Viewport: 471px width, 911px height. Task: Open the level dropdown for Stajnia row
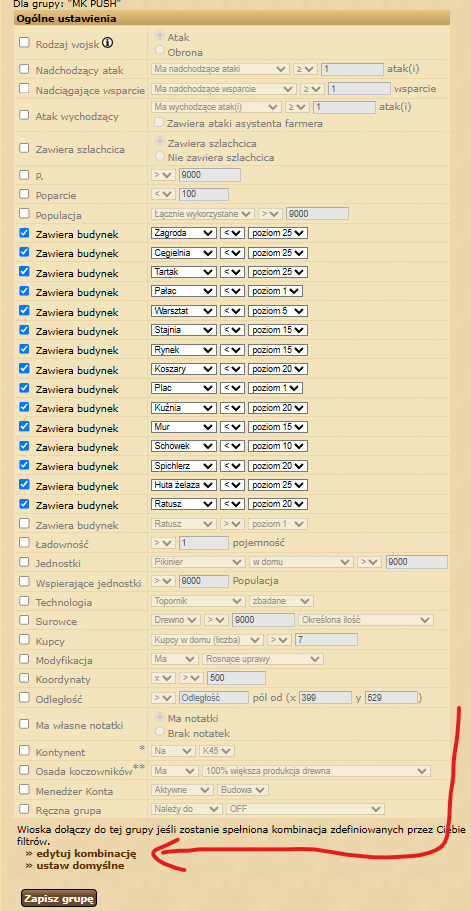[x=278, y=330]
